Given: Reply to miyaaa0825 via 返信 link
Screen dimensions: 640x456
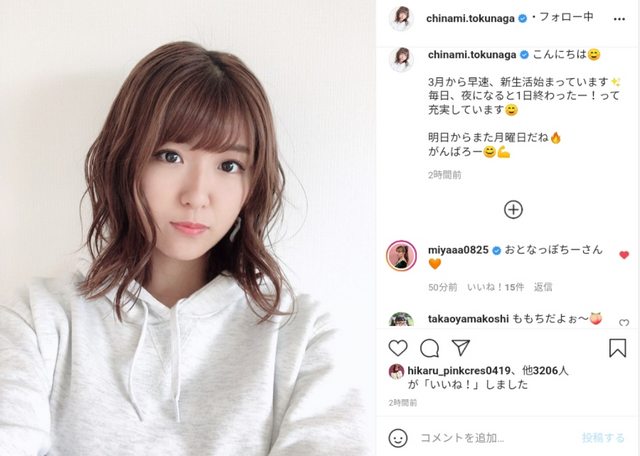Looking at the screenshot, I should (543, 287).
